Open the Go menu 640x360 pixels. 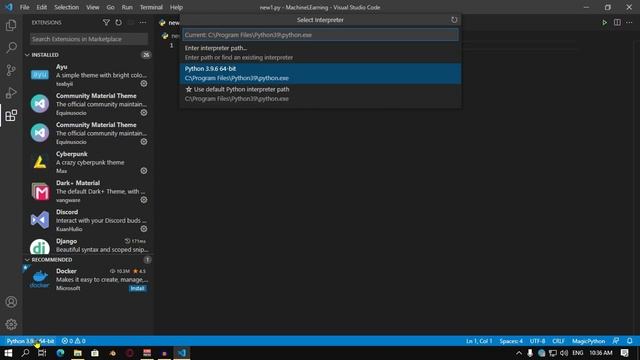click(110, 7)
